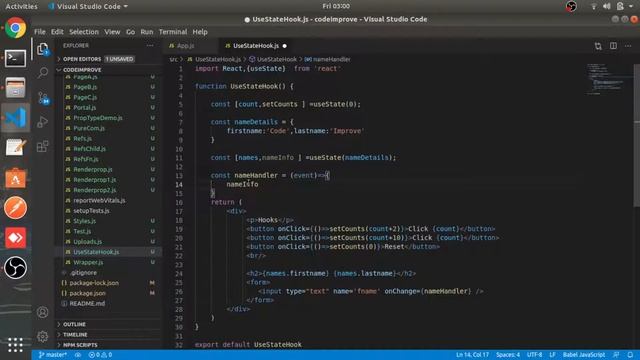The image size is (640, 360).
Task: Open the system menu arrow in top bar
Action: click(x=631, y=7)
